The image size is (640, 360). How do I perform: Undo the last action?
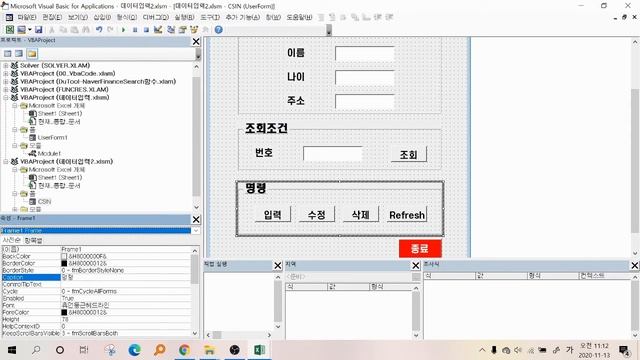[99, 29]
